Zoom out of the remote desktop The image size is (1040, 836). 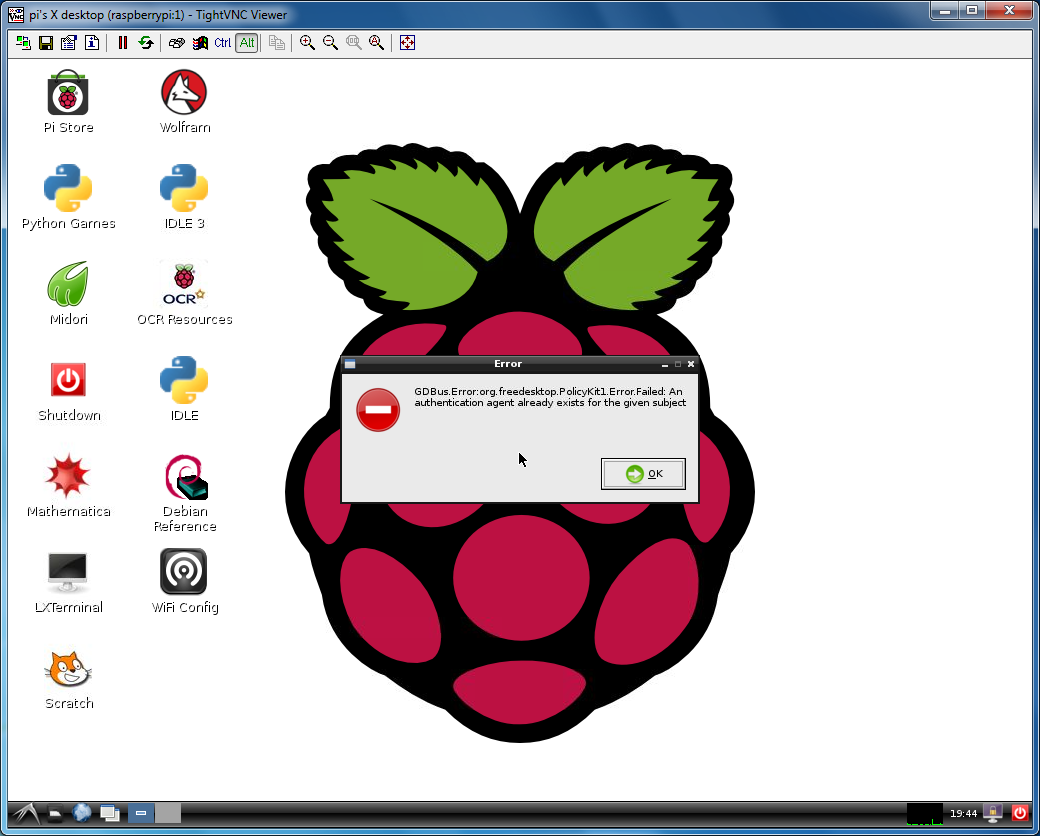tap(330, 43)
